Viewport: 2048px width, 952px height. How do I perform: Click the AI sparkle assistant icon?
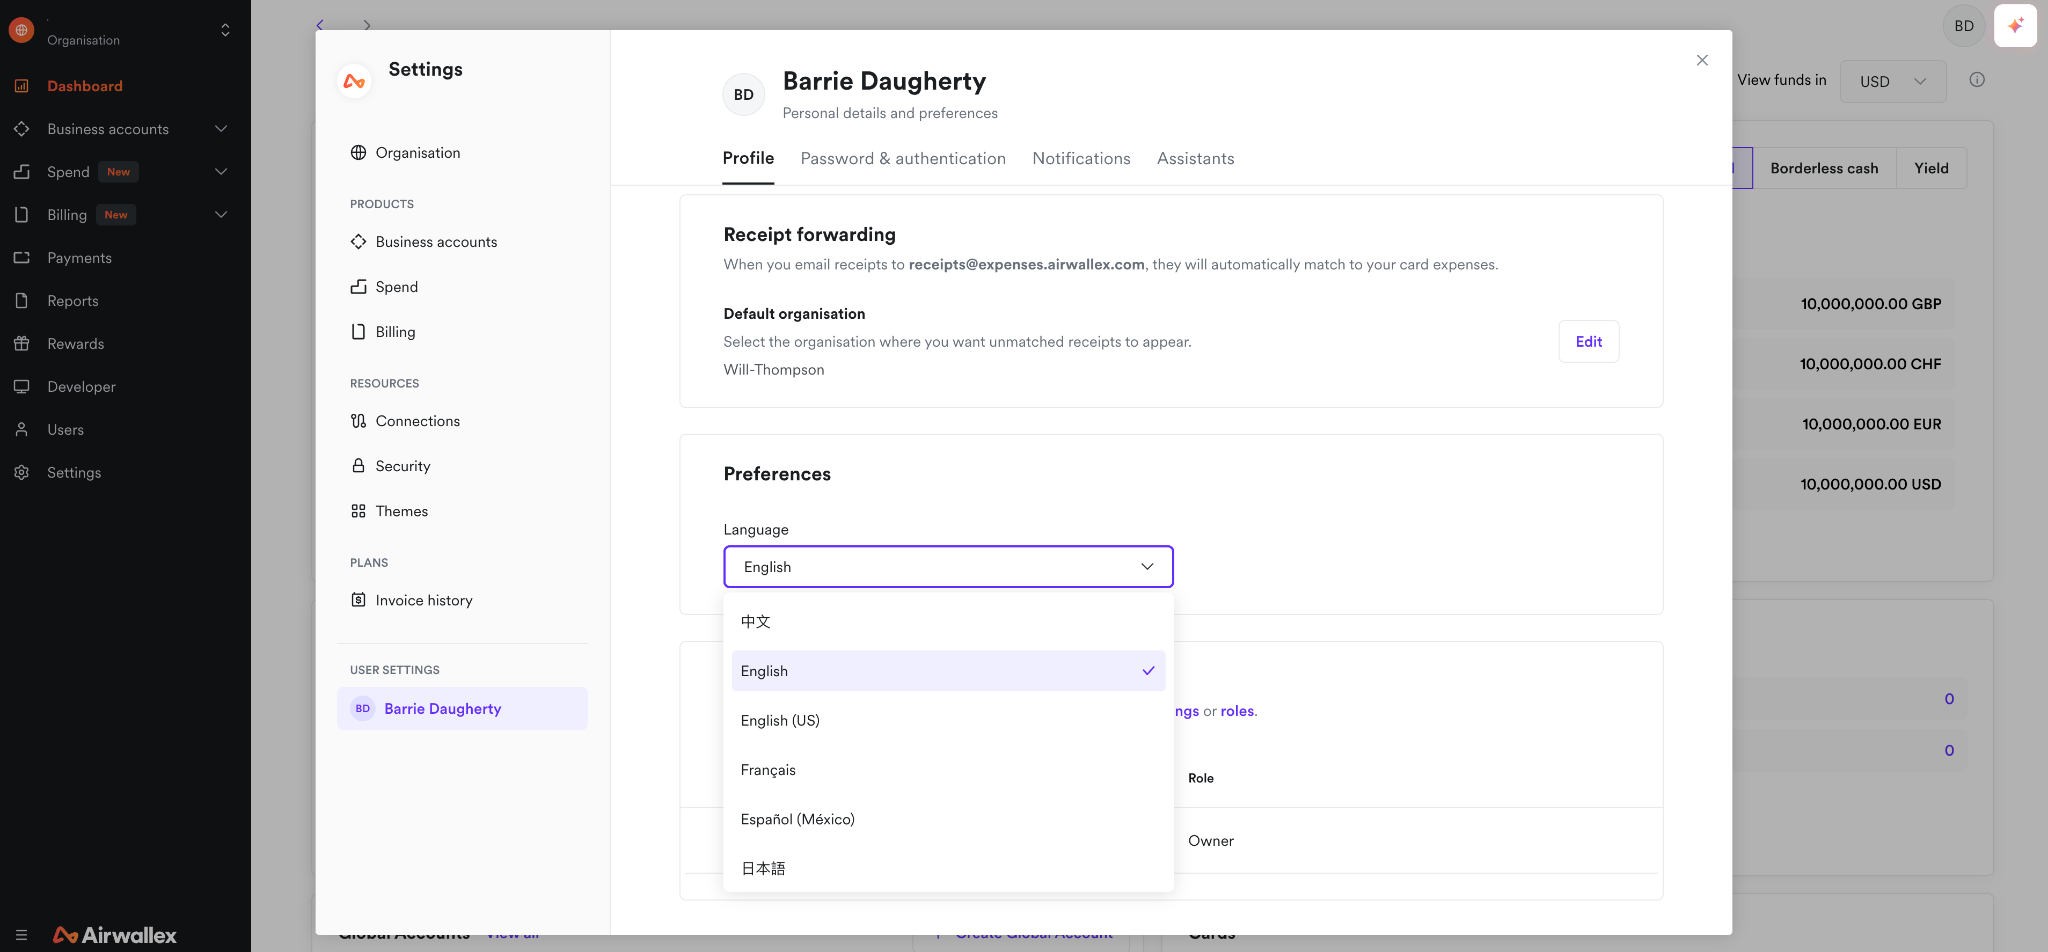[2015, 26]
